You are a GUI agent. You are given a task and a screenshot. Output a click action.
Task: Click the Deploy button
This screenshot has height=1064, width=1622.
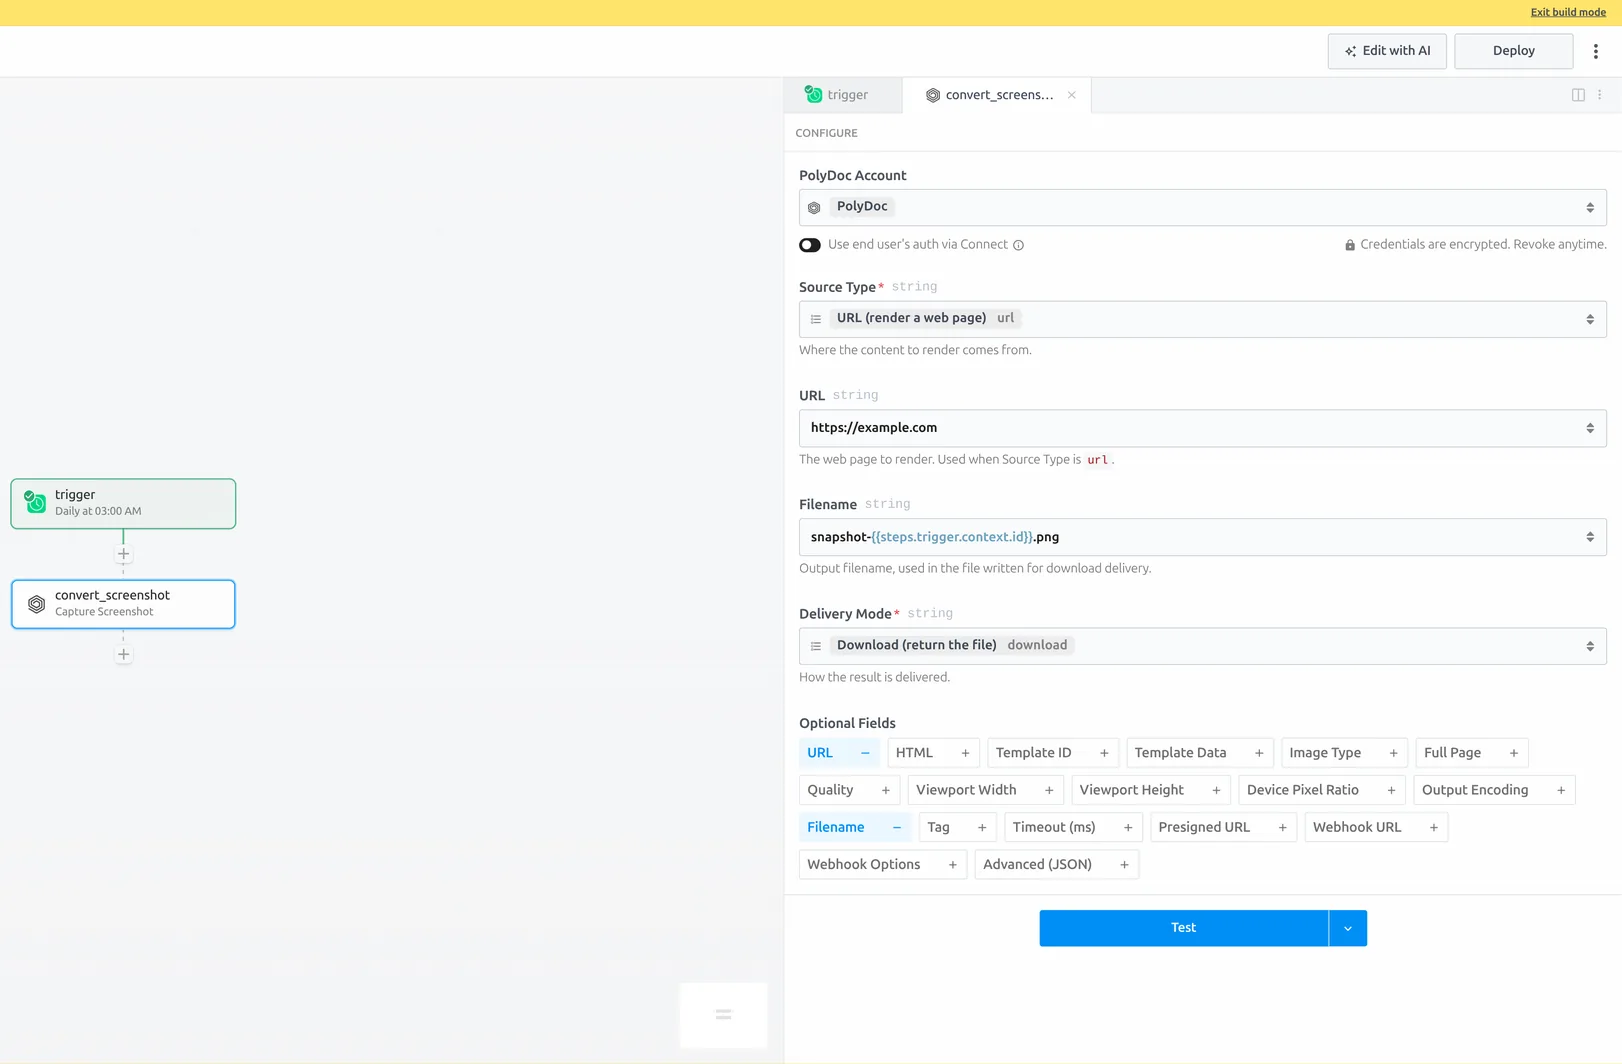coord(1513,51)
